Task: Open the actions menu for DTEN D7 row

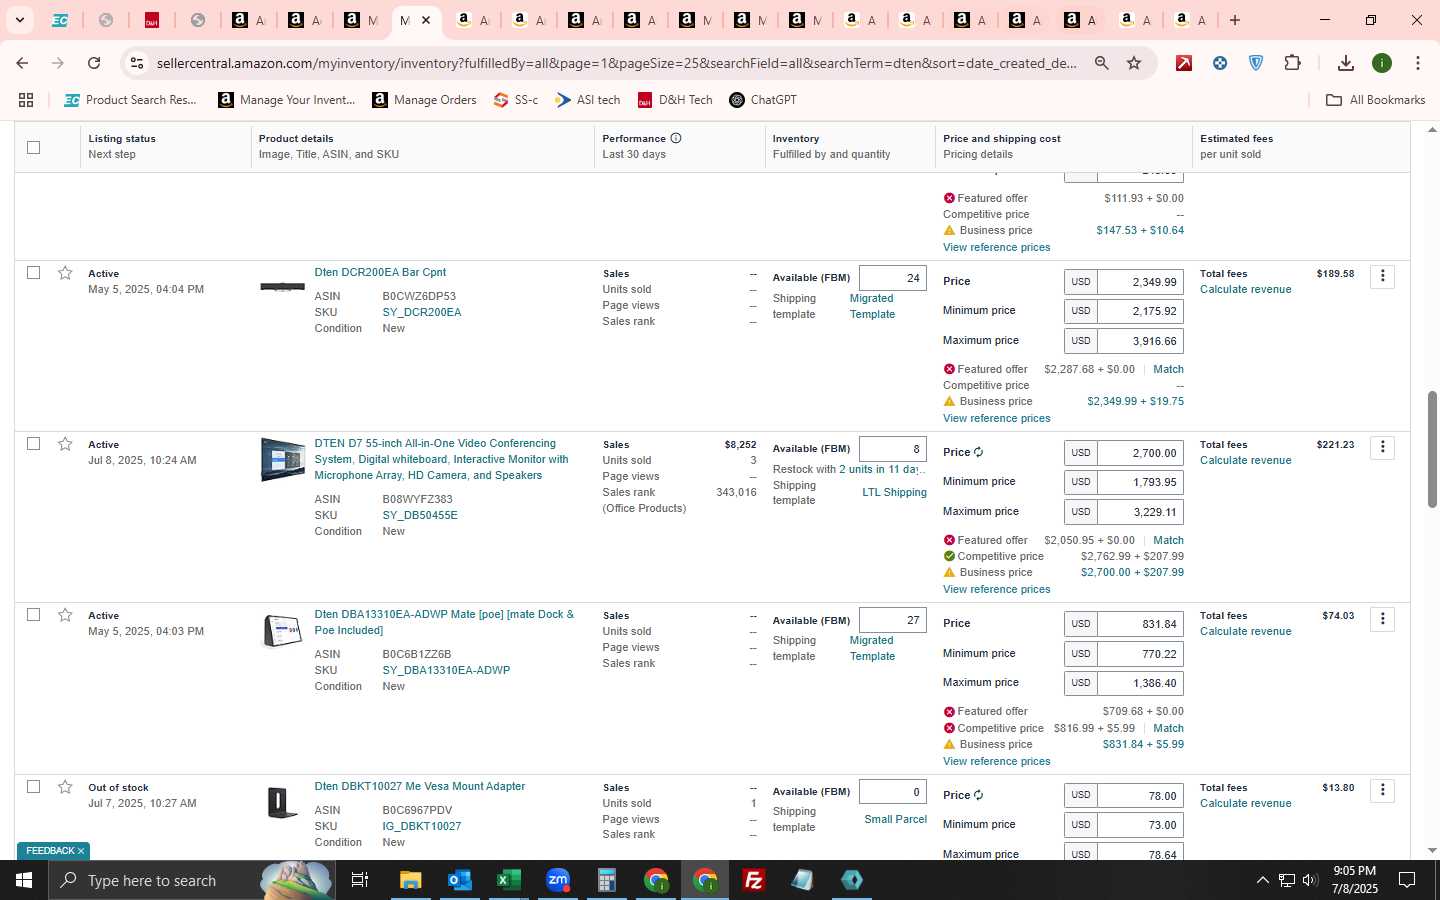Action: tap(1382, 447)
